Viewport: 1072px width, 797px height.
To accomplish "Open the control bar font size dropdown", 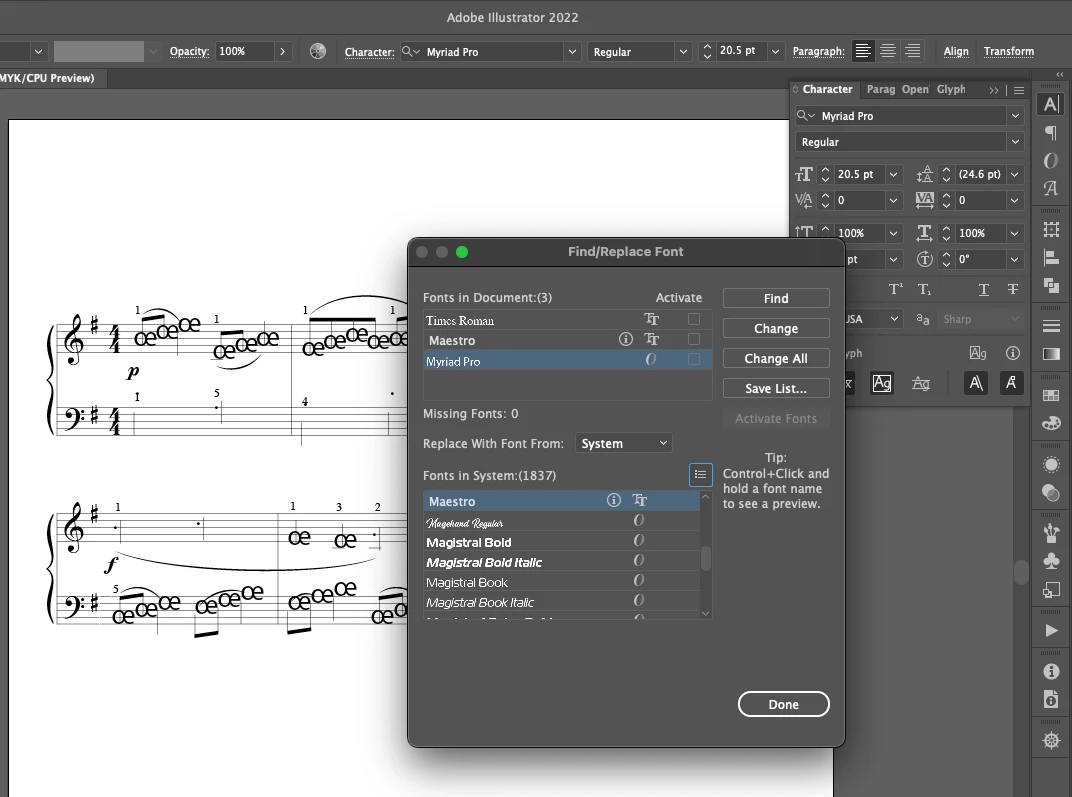I will tap(775, 51).
